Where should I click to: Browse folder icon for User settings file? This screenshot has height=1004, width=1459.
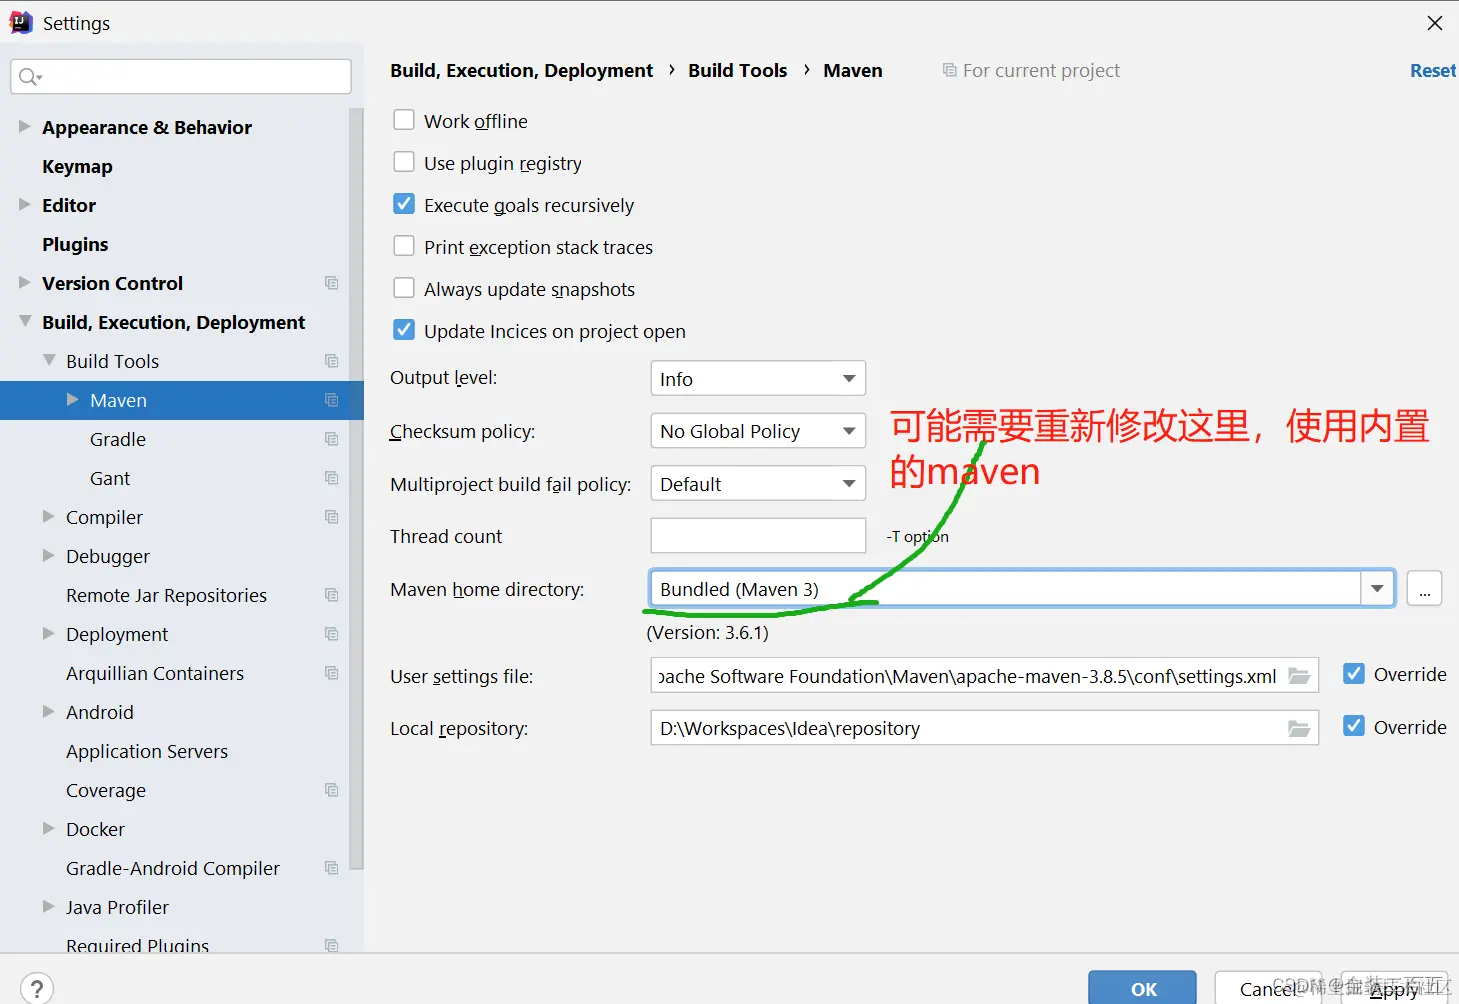click(x=1299, y=676)
